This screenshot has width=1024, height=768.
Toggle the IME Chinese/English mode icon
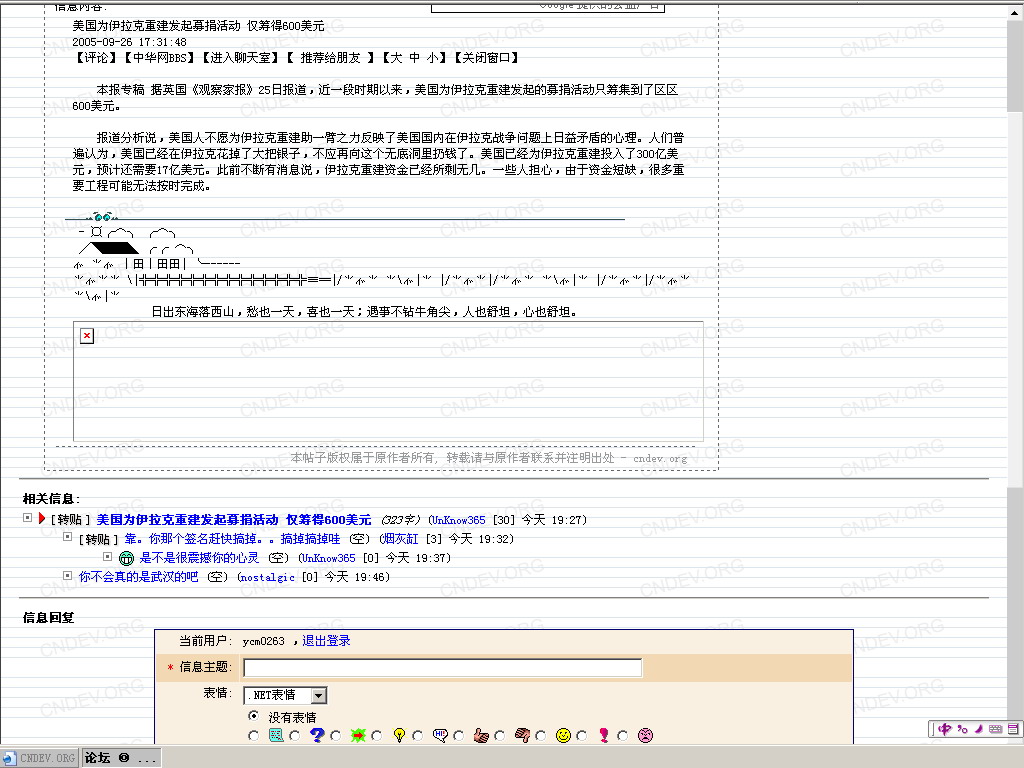tap(945, 729)
